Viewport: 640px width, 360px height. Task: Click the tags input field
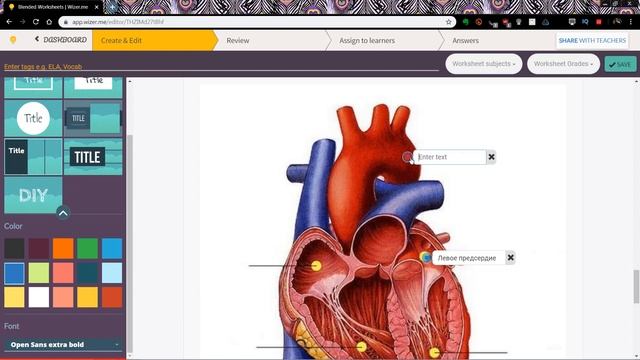[x=220, y=66]
